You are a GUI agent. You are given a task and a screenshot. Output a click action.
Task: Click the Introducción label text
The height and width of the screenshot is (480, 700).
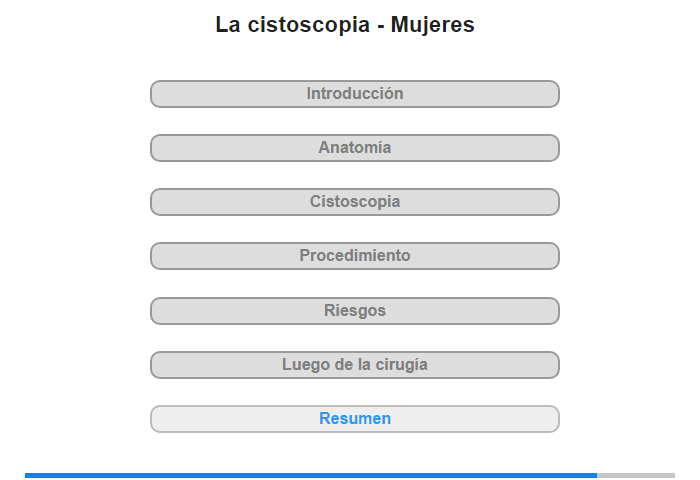[354, 93]
